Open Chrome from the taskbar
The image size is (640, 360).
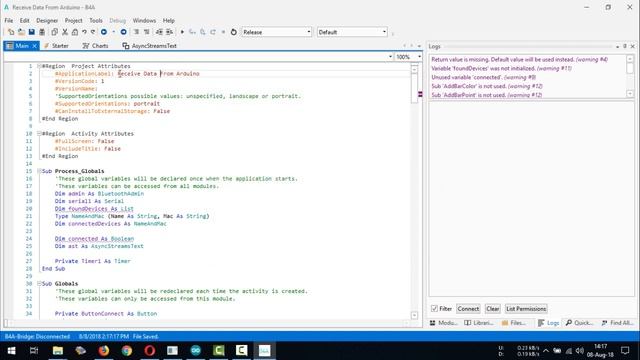click(127, 350)
